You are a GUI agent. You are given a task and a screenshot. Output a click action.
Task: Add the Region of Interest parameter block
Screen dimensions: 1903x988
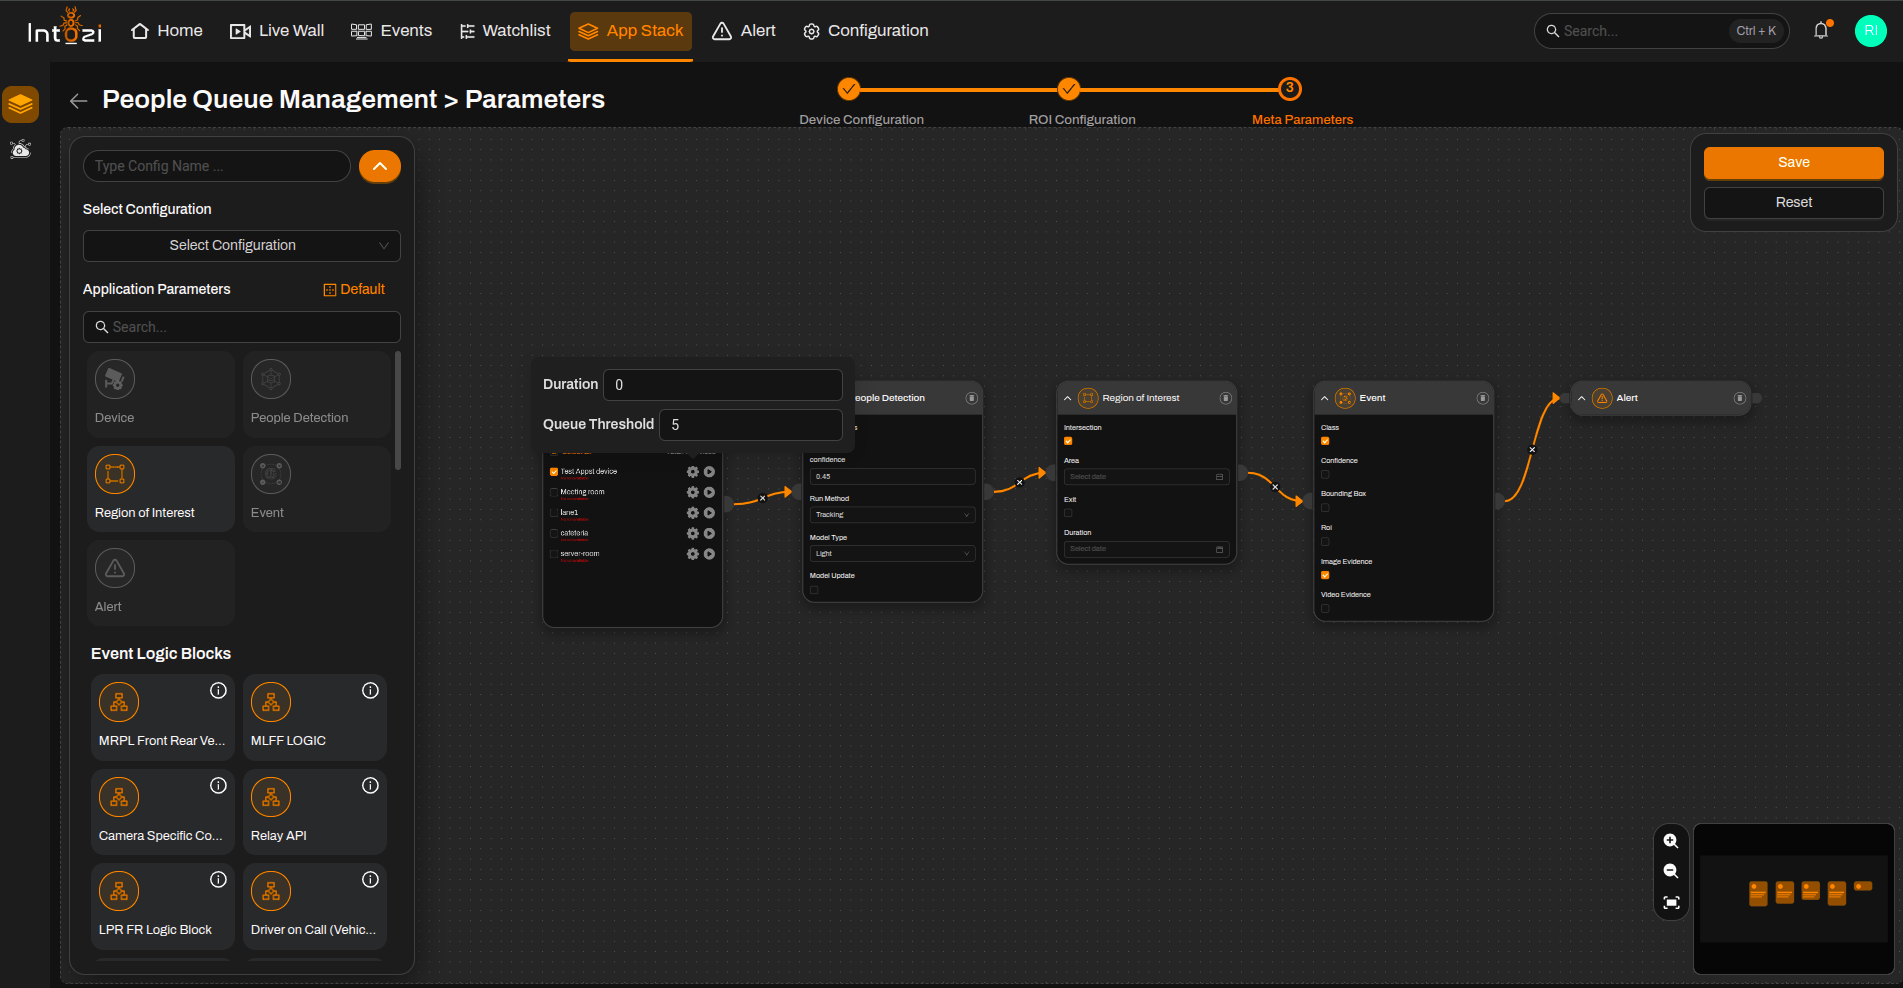(160, 488)
